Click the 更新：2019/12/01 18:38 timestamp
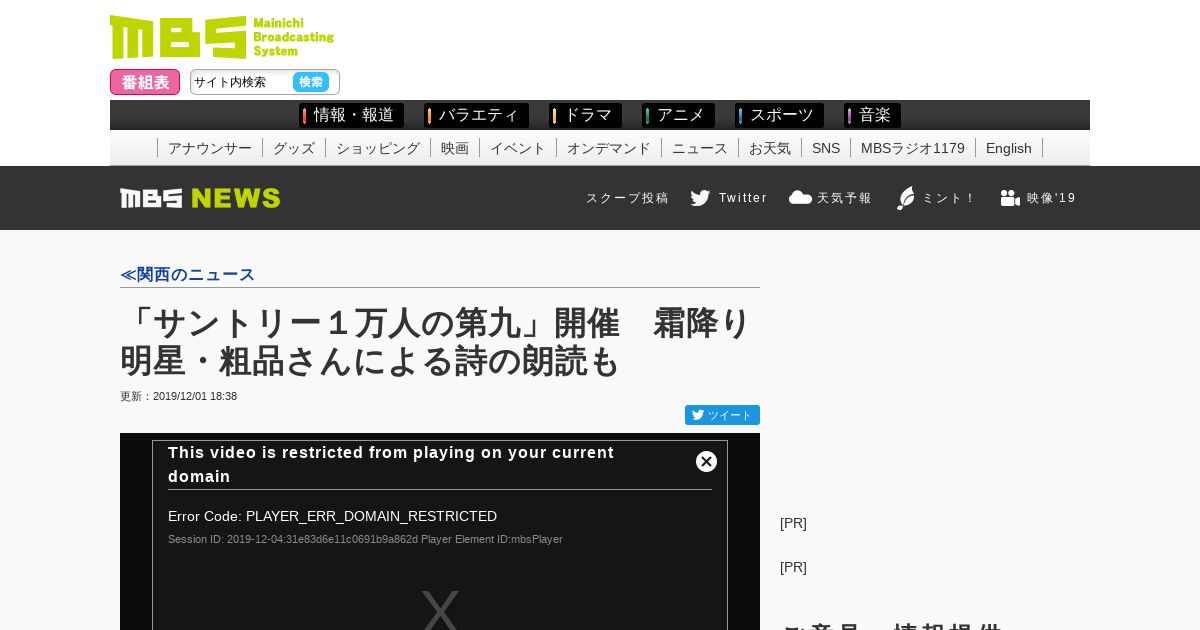Screen dimensions: 1200x630 pyautogui.click(x=179, y=396)
